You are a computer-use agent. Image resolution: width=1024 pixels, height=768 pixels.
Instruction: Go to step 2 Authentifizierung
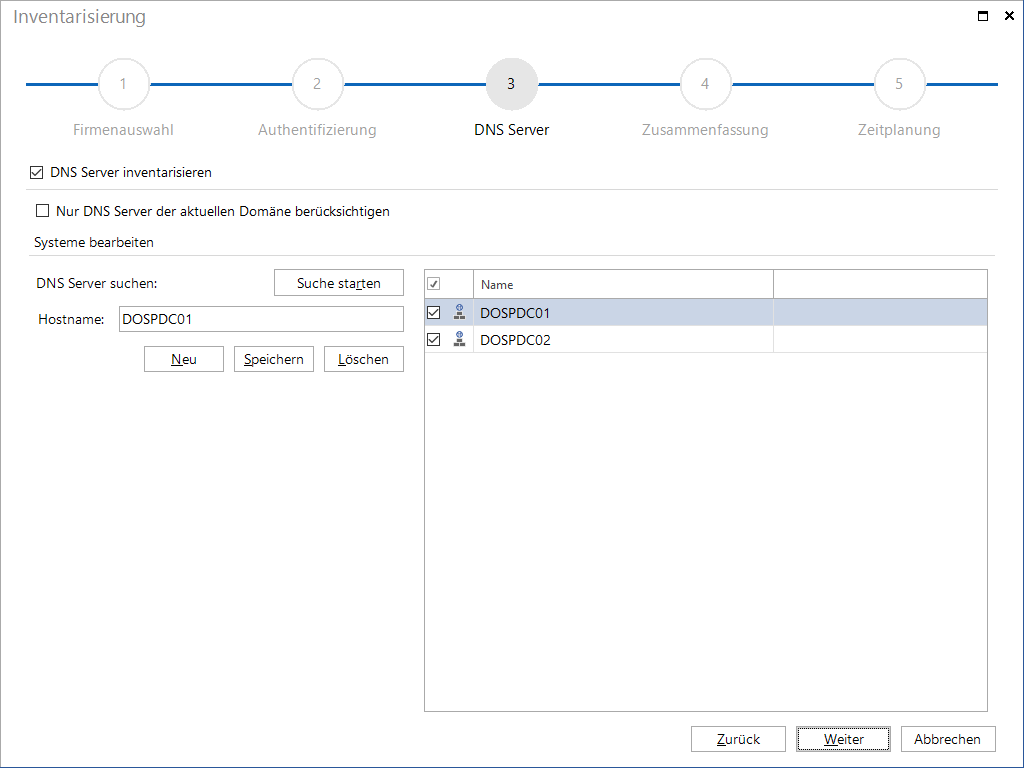pyautogui.click(x=317, y=84)
